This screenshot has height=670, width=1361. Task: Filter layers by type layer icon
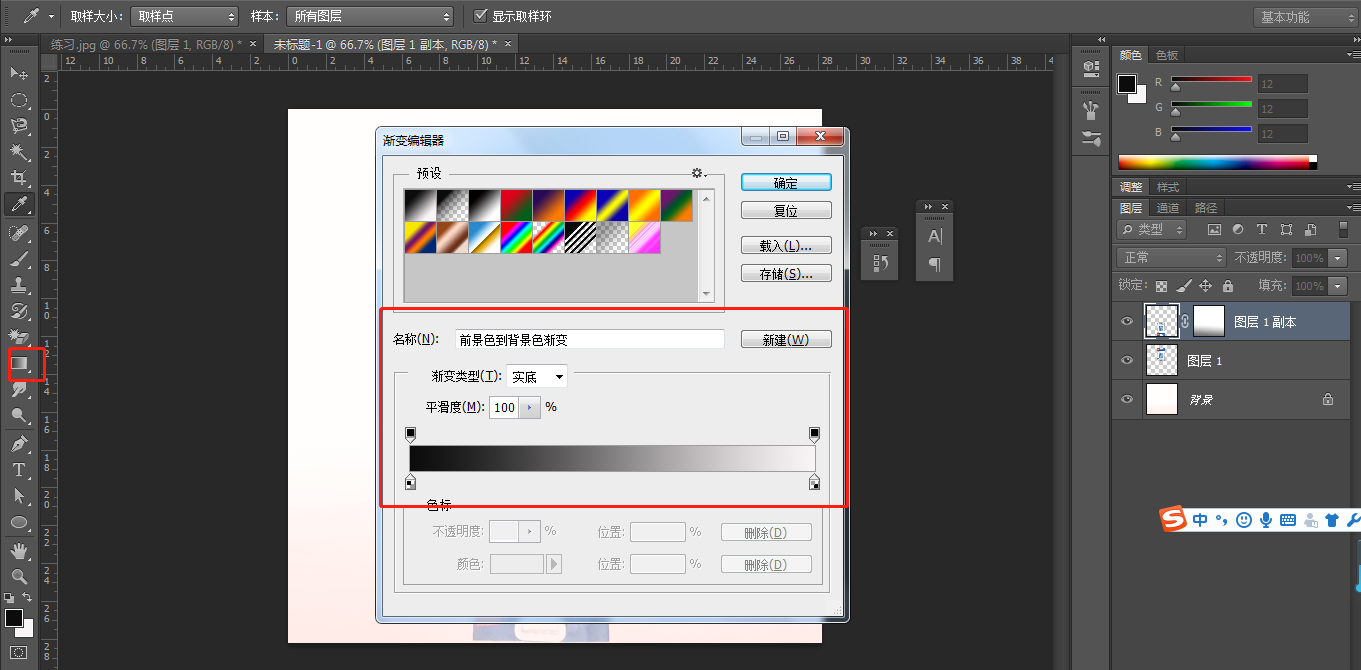click(x=1262, y=230)
